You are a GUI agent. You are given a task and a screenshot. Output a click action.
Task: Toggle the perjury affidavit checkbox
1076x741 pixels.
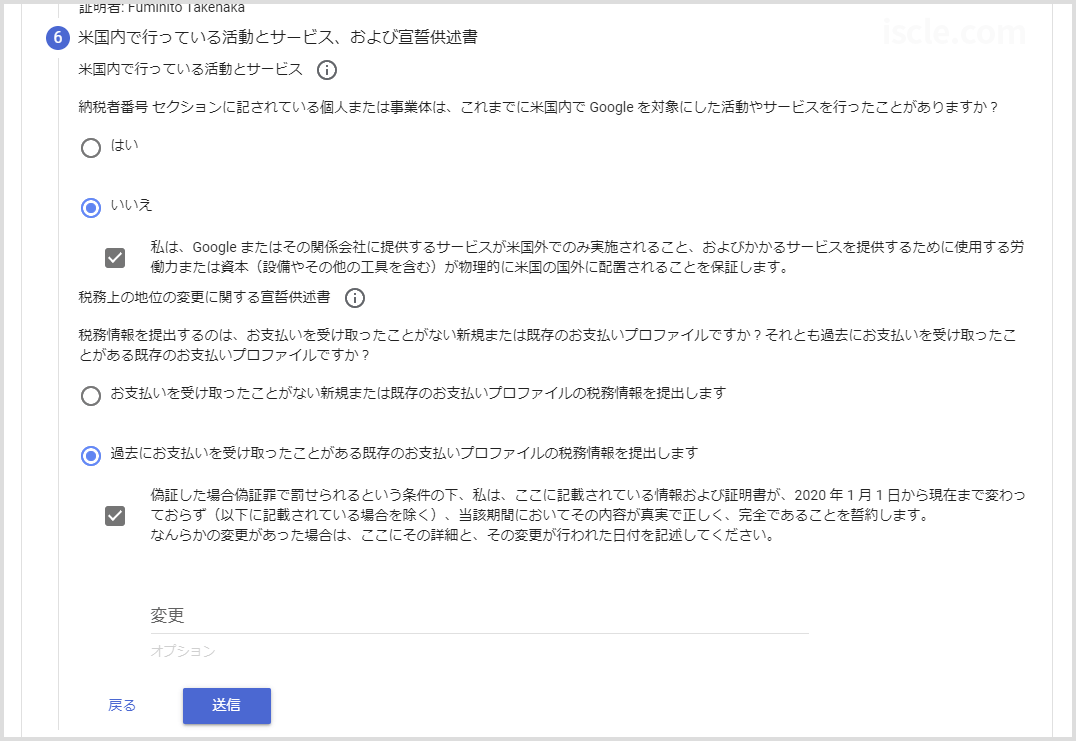coord(115,515)
